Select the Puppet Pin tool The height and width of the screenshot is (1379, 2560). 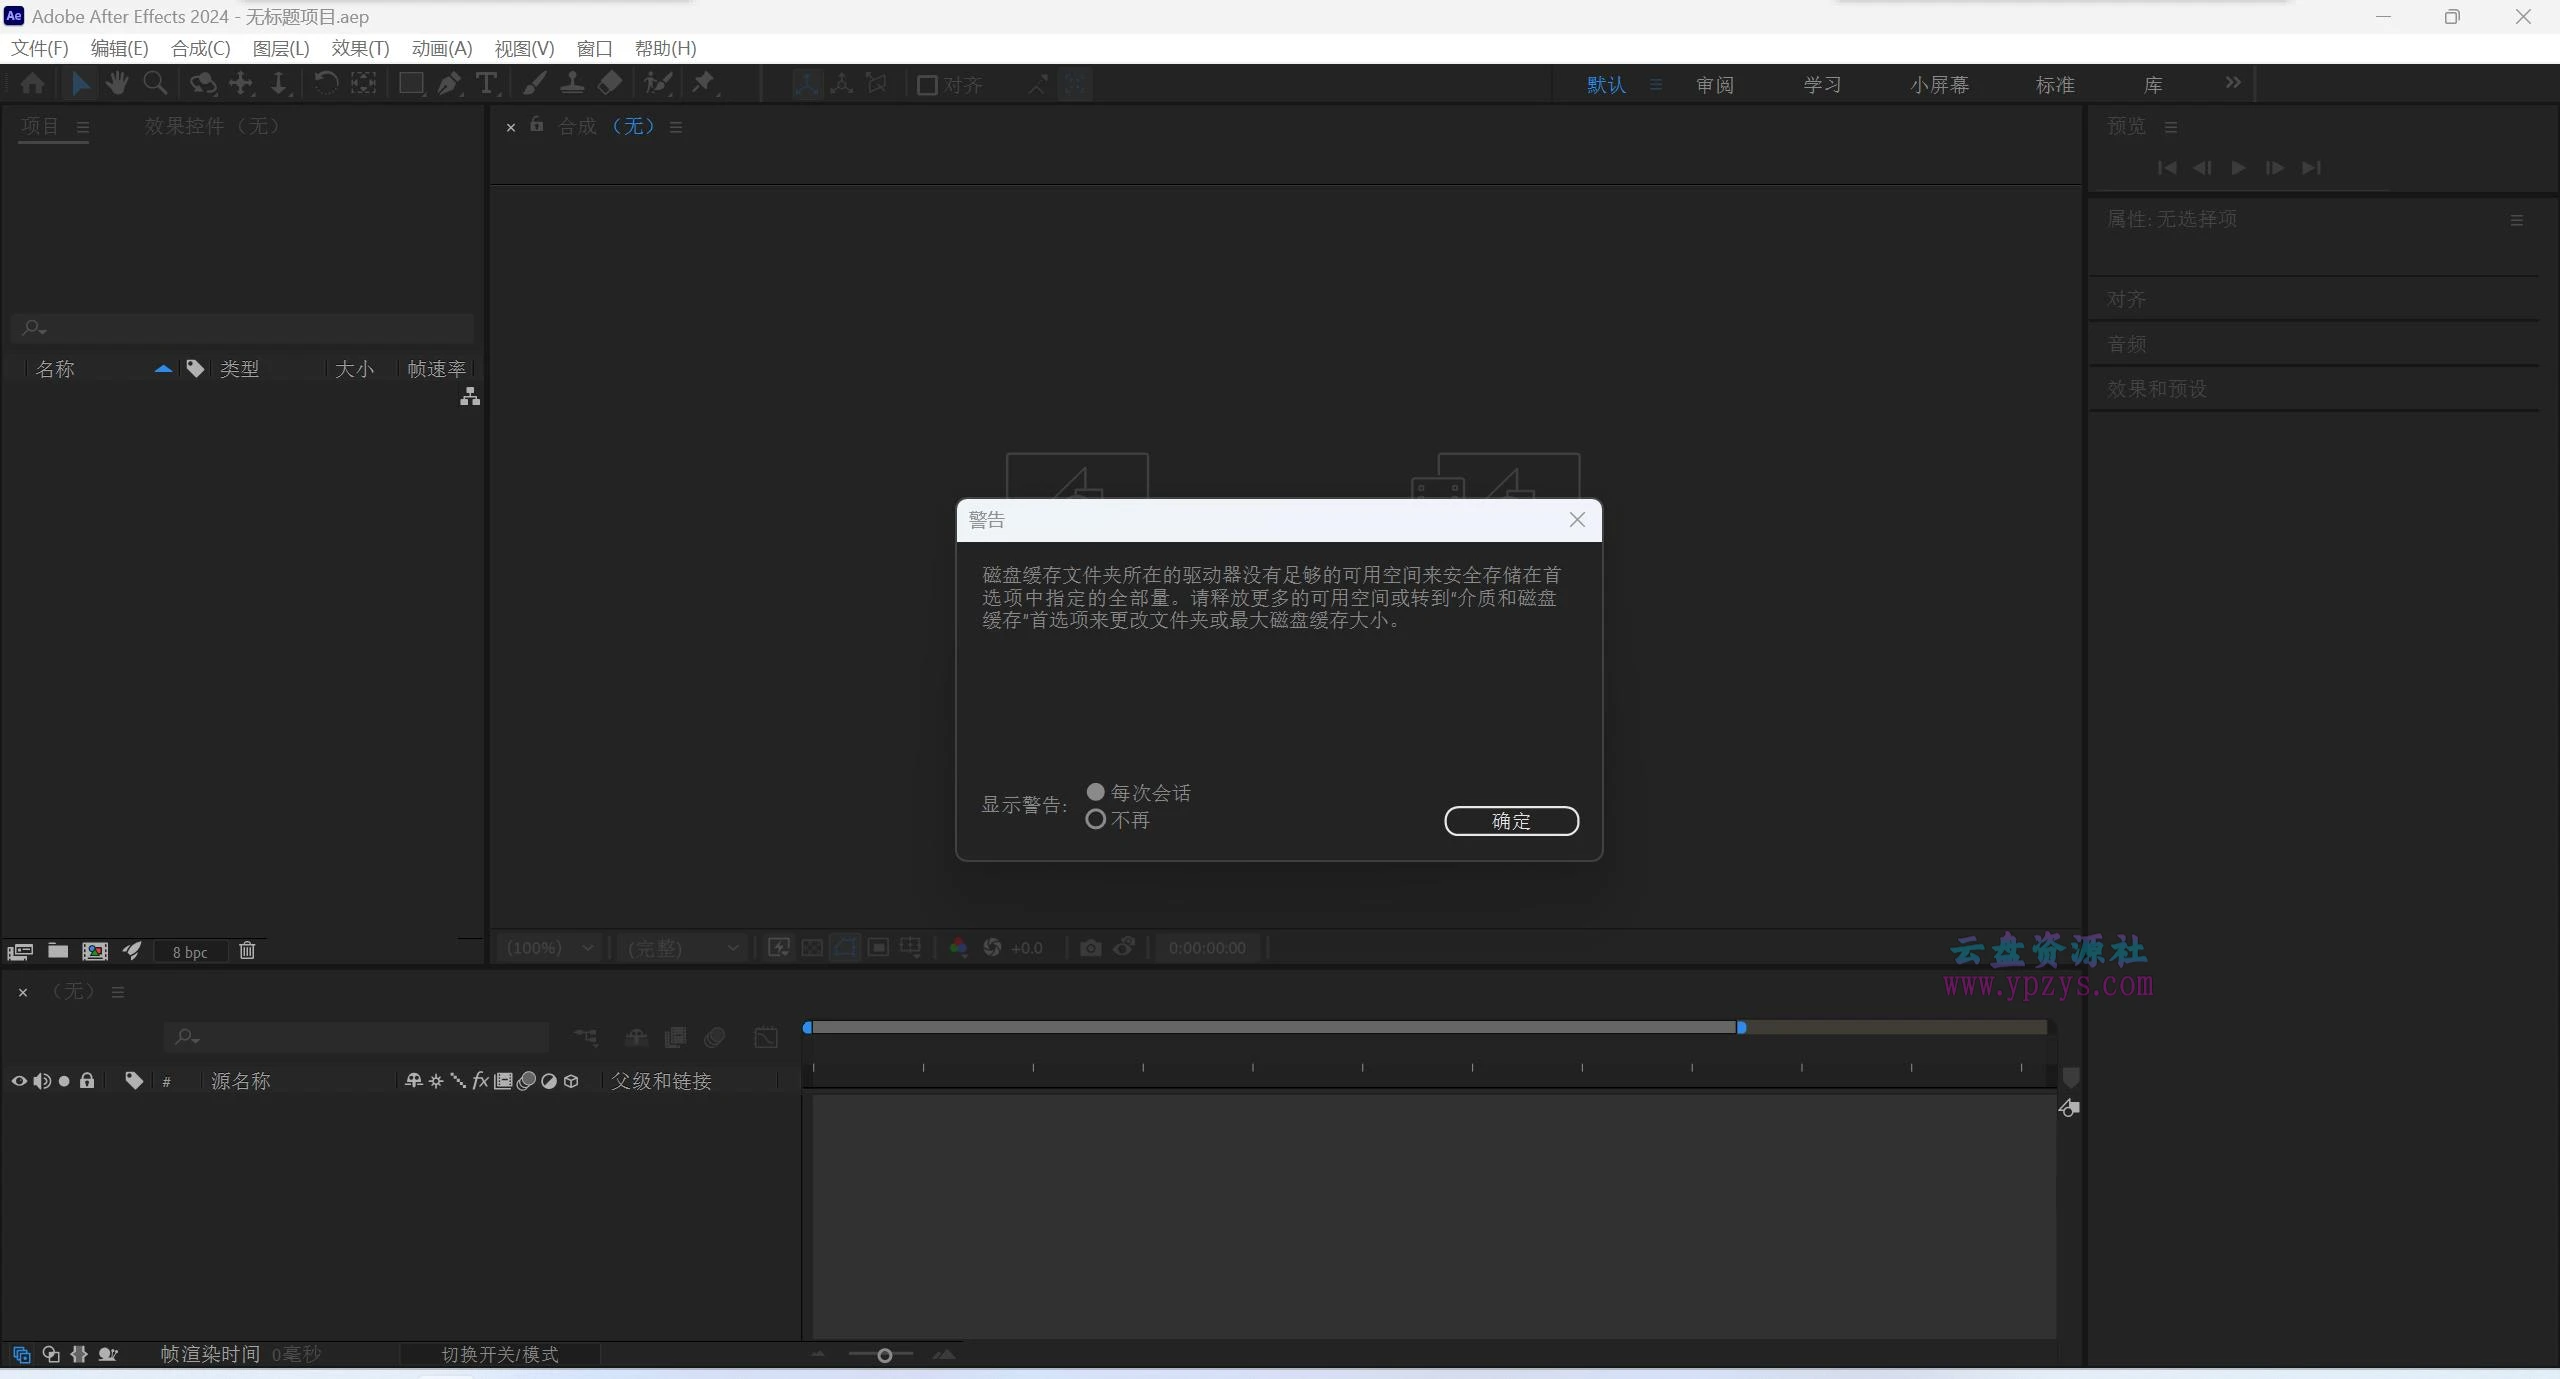pos(704,84)
